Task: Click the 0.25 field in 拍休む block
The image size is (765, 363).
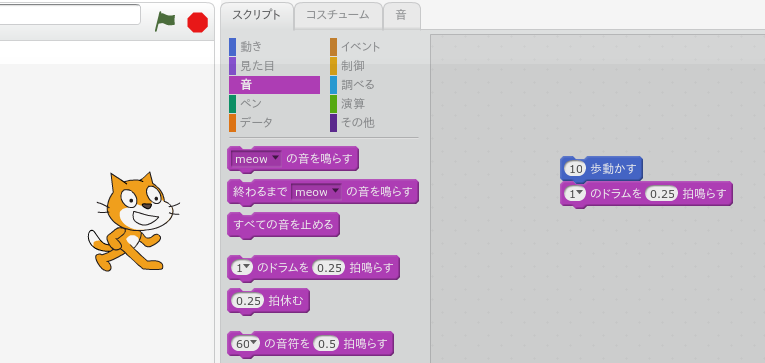Action: coord(248,301)
